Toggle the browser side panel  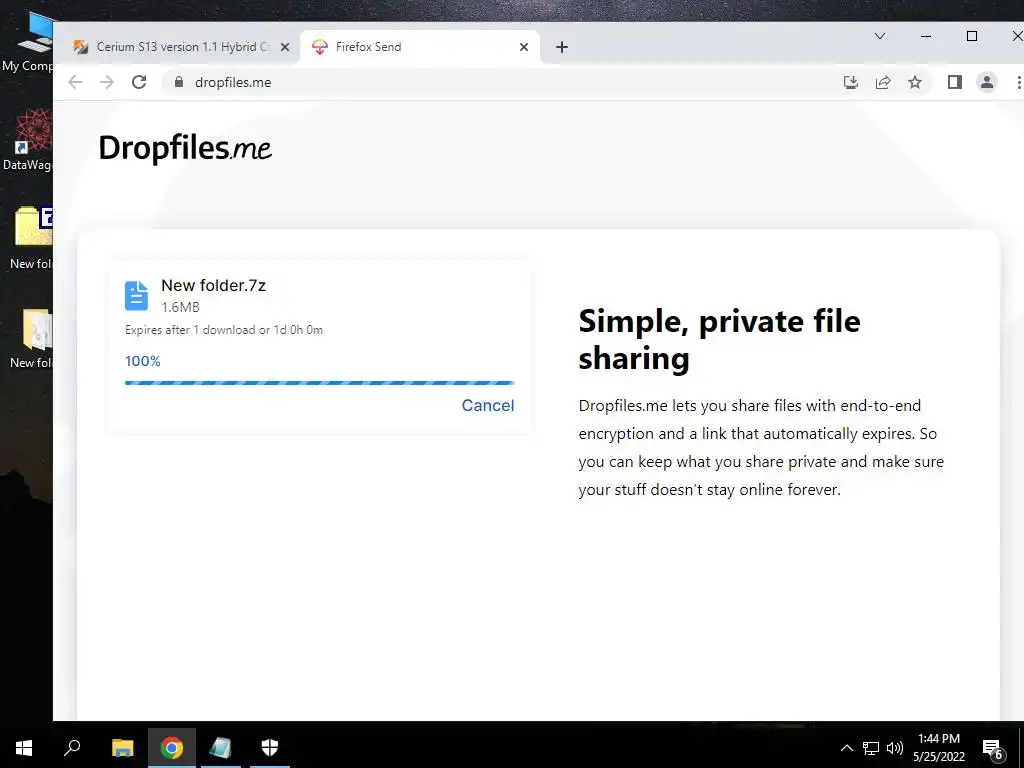[x=955, y=82]
